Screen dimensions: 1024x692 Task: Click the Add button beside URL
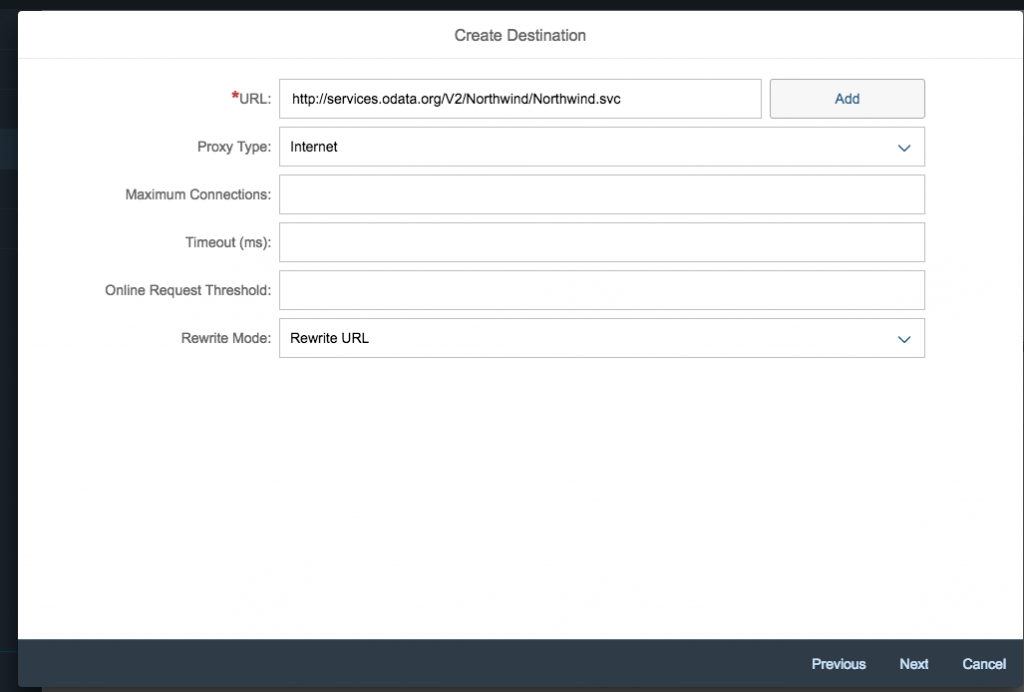coord(847,99)
